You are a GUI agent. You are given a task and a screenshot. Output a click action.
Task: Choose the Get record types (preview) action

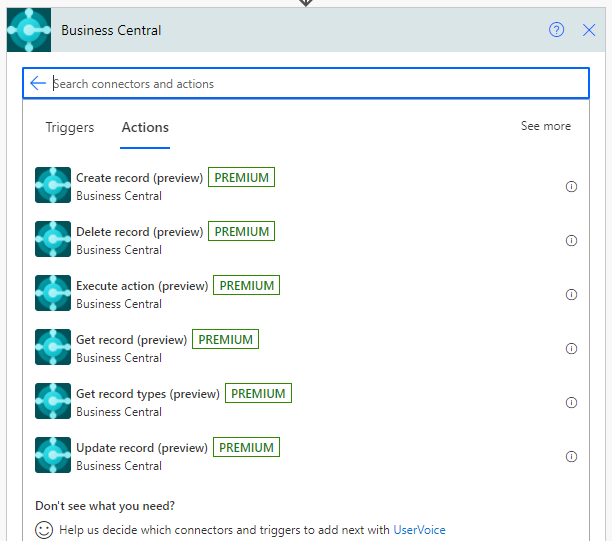(148, 394)
